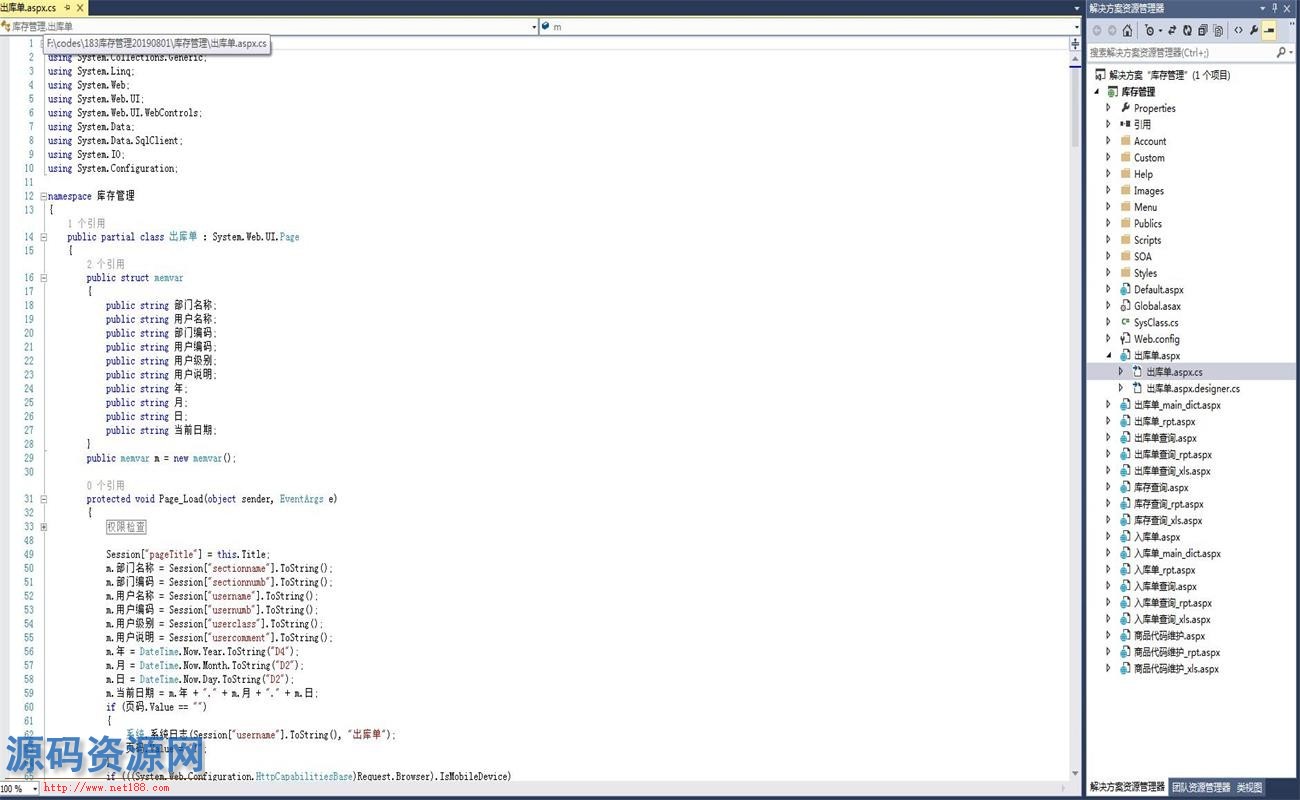Select Global.asax file icon
The image size is (1300, 800).
1125,306
